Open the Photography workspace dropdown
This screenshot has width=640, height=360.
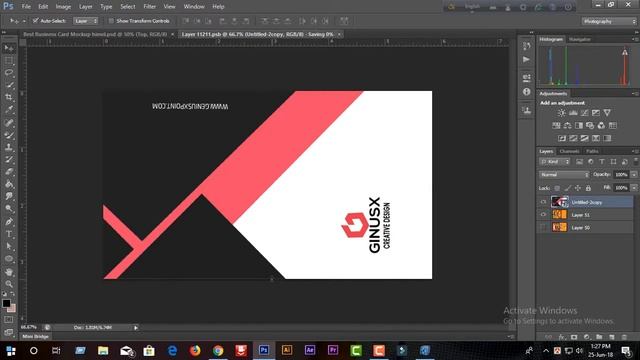[x=609, y=21]
